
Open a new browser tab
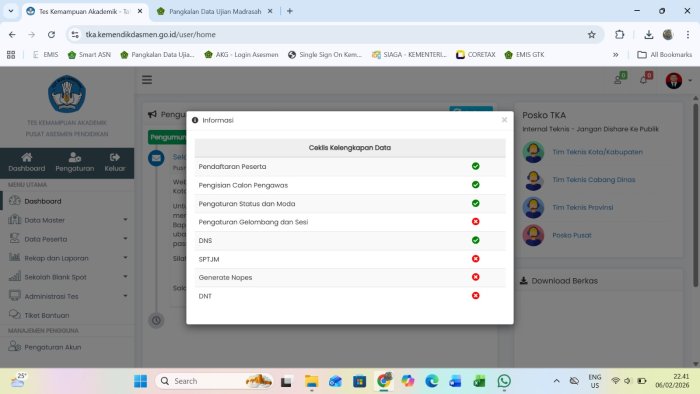click(x=290, y=11)
